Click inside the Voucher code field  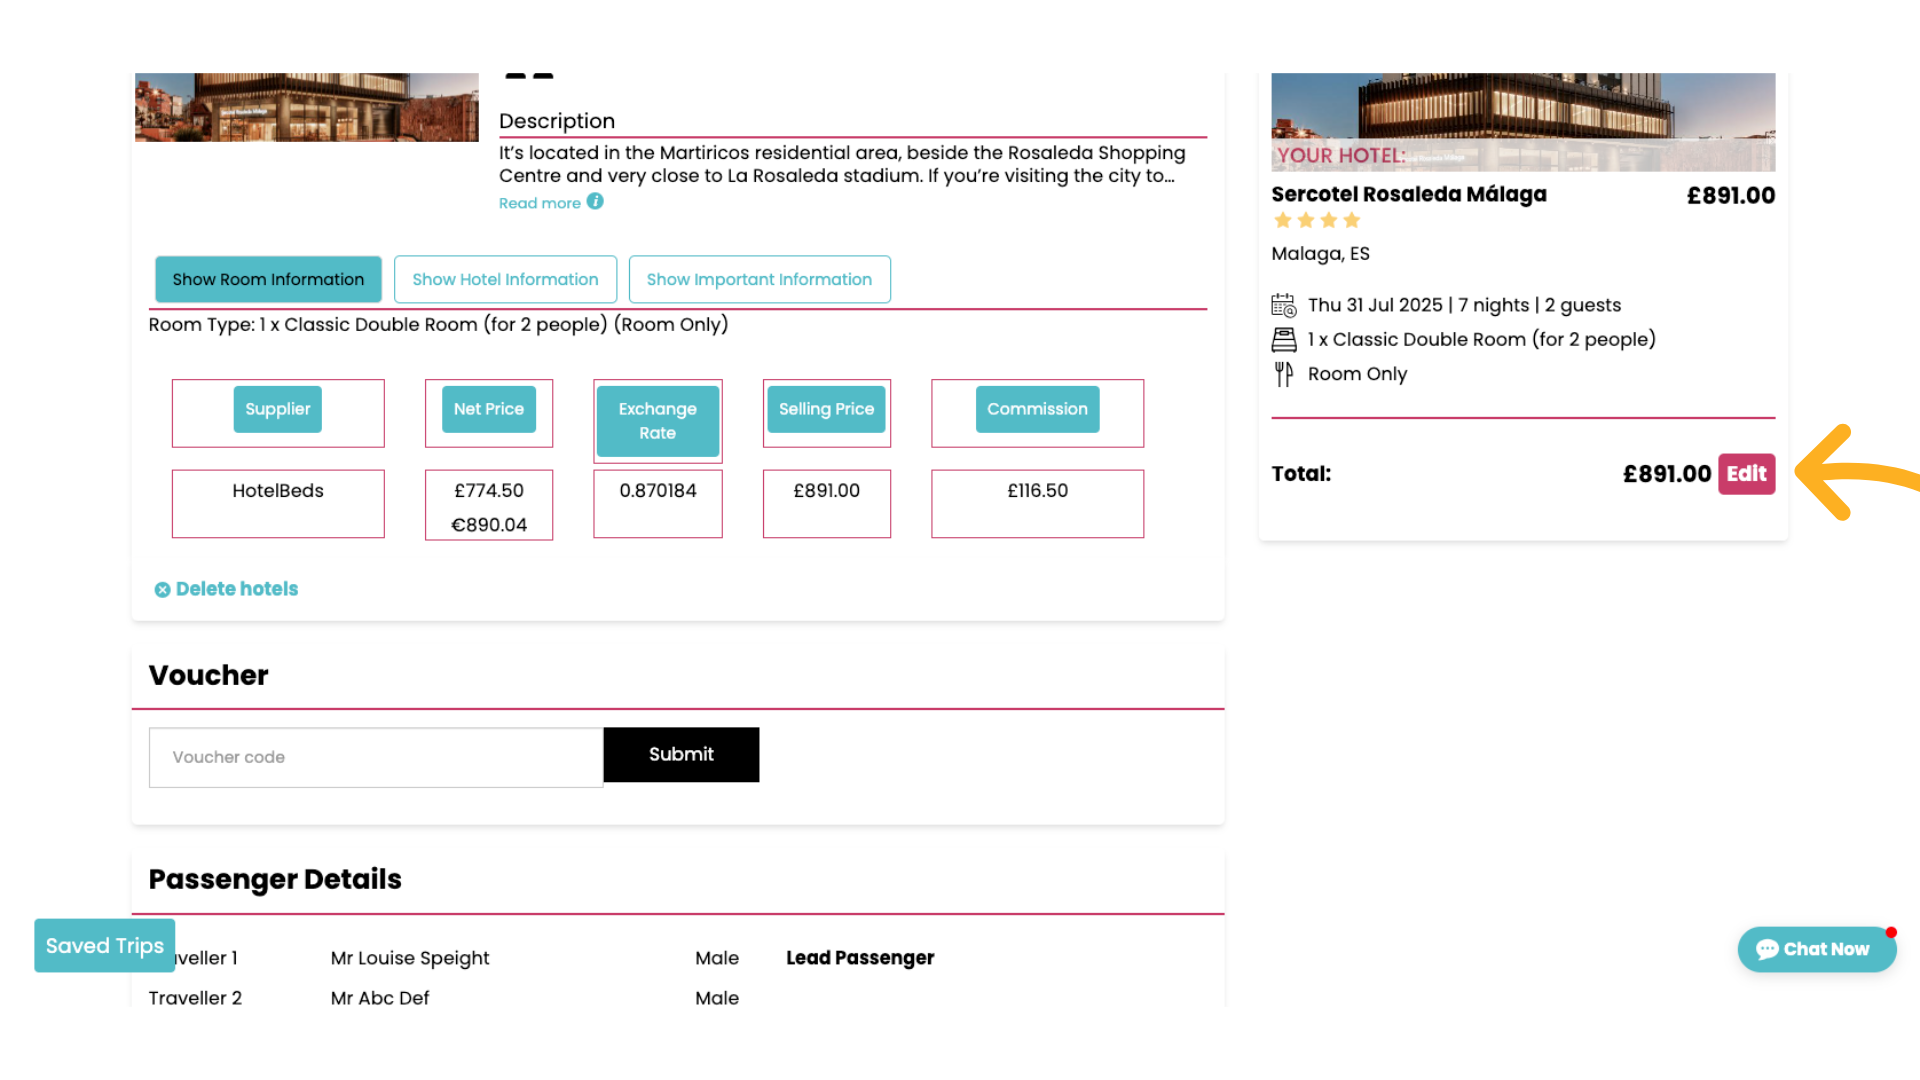pyautogui.click(x=375, y=757)
